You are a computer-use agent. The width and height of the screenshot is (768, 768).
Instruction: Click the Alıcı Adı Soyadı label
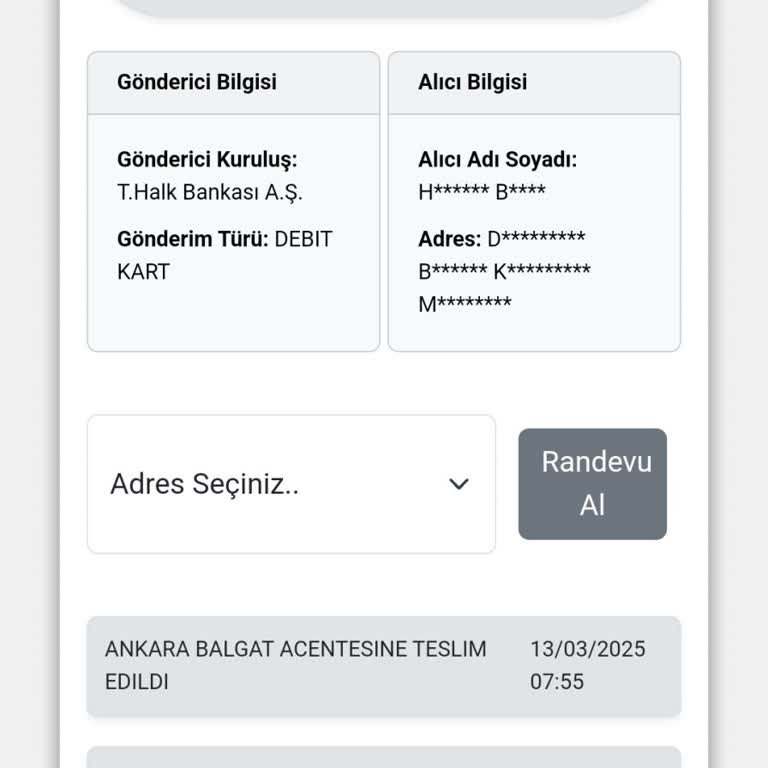click(x=497, y=159)
